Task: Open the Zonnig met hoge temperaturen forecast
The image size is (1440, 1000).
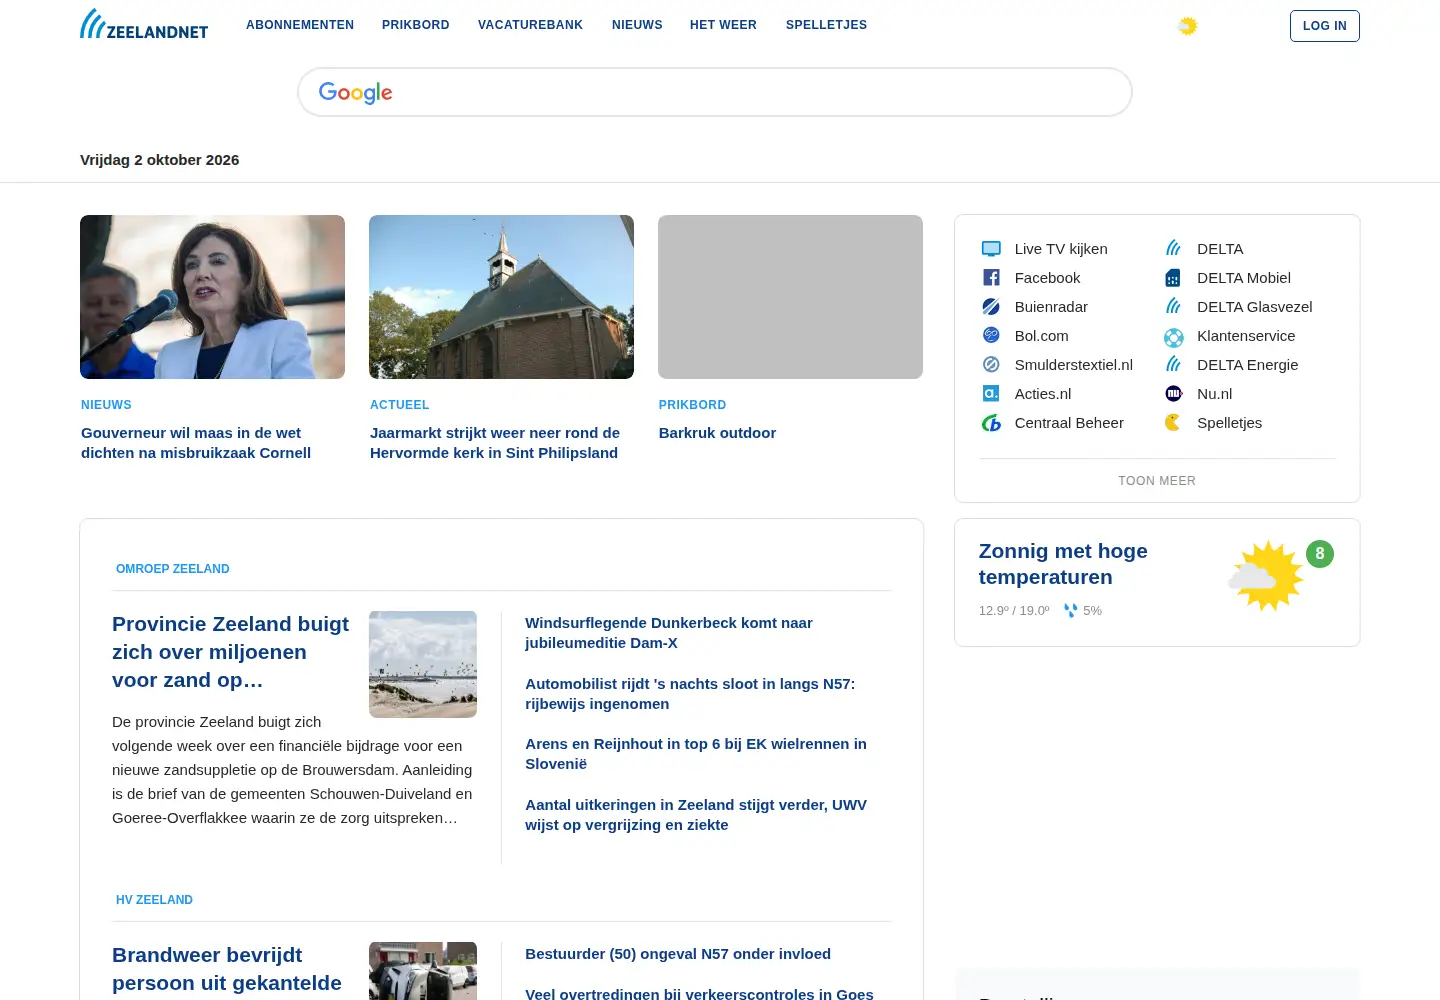Action: (x=1063, y=564)
